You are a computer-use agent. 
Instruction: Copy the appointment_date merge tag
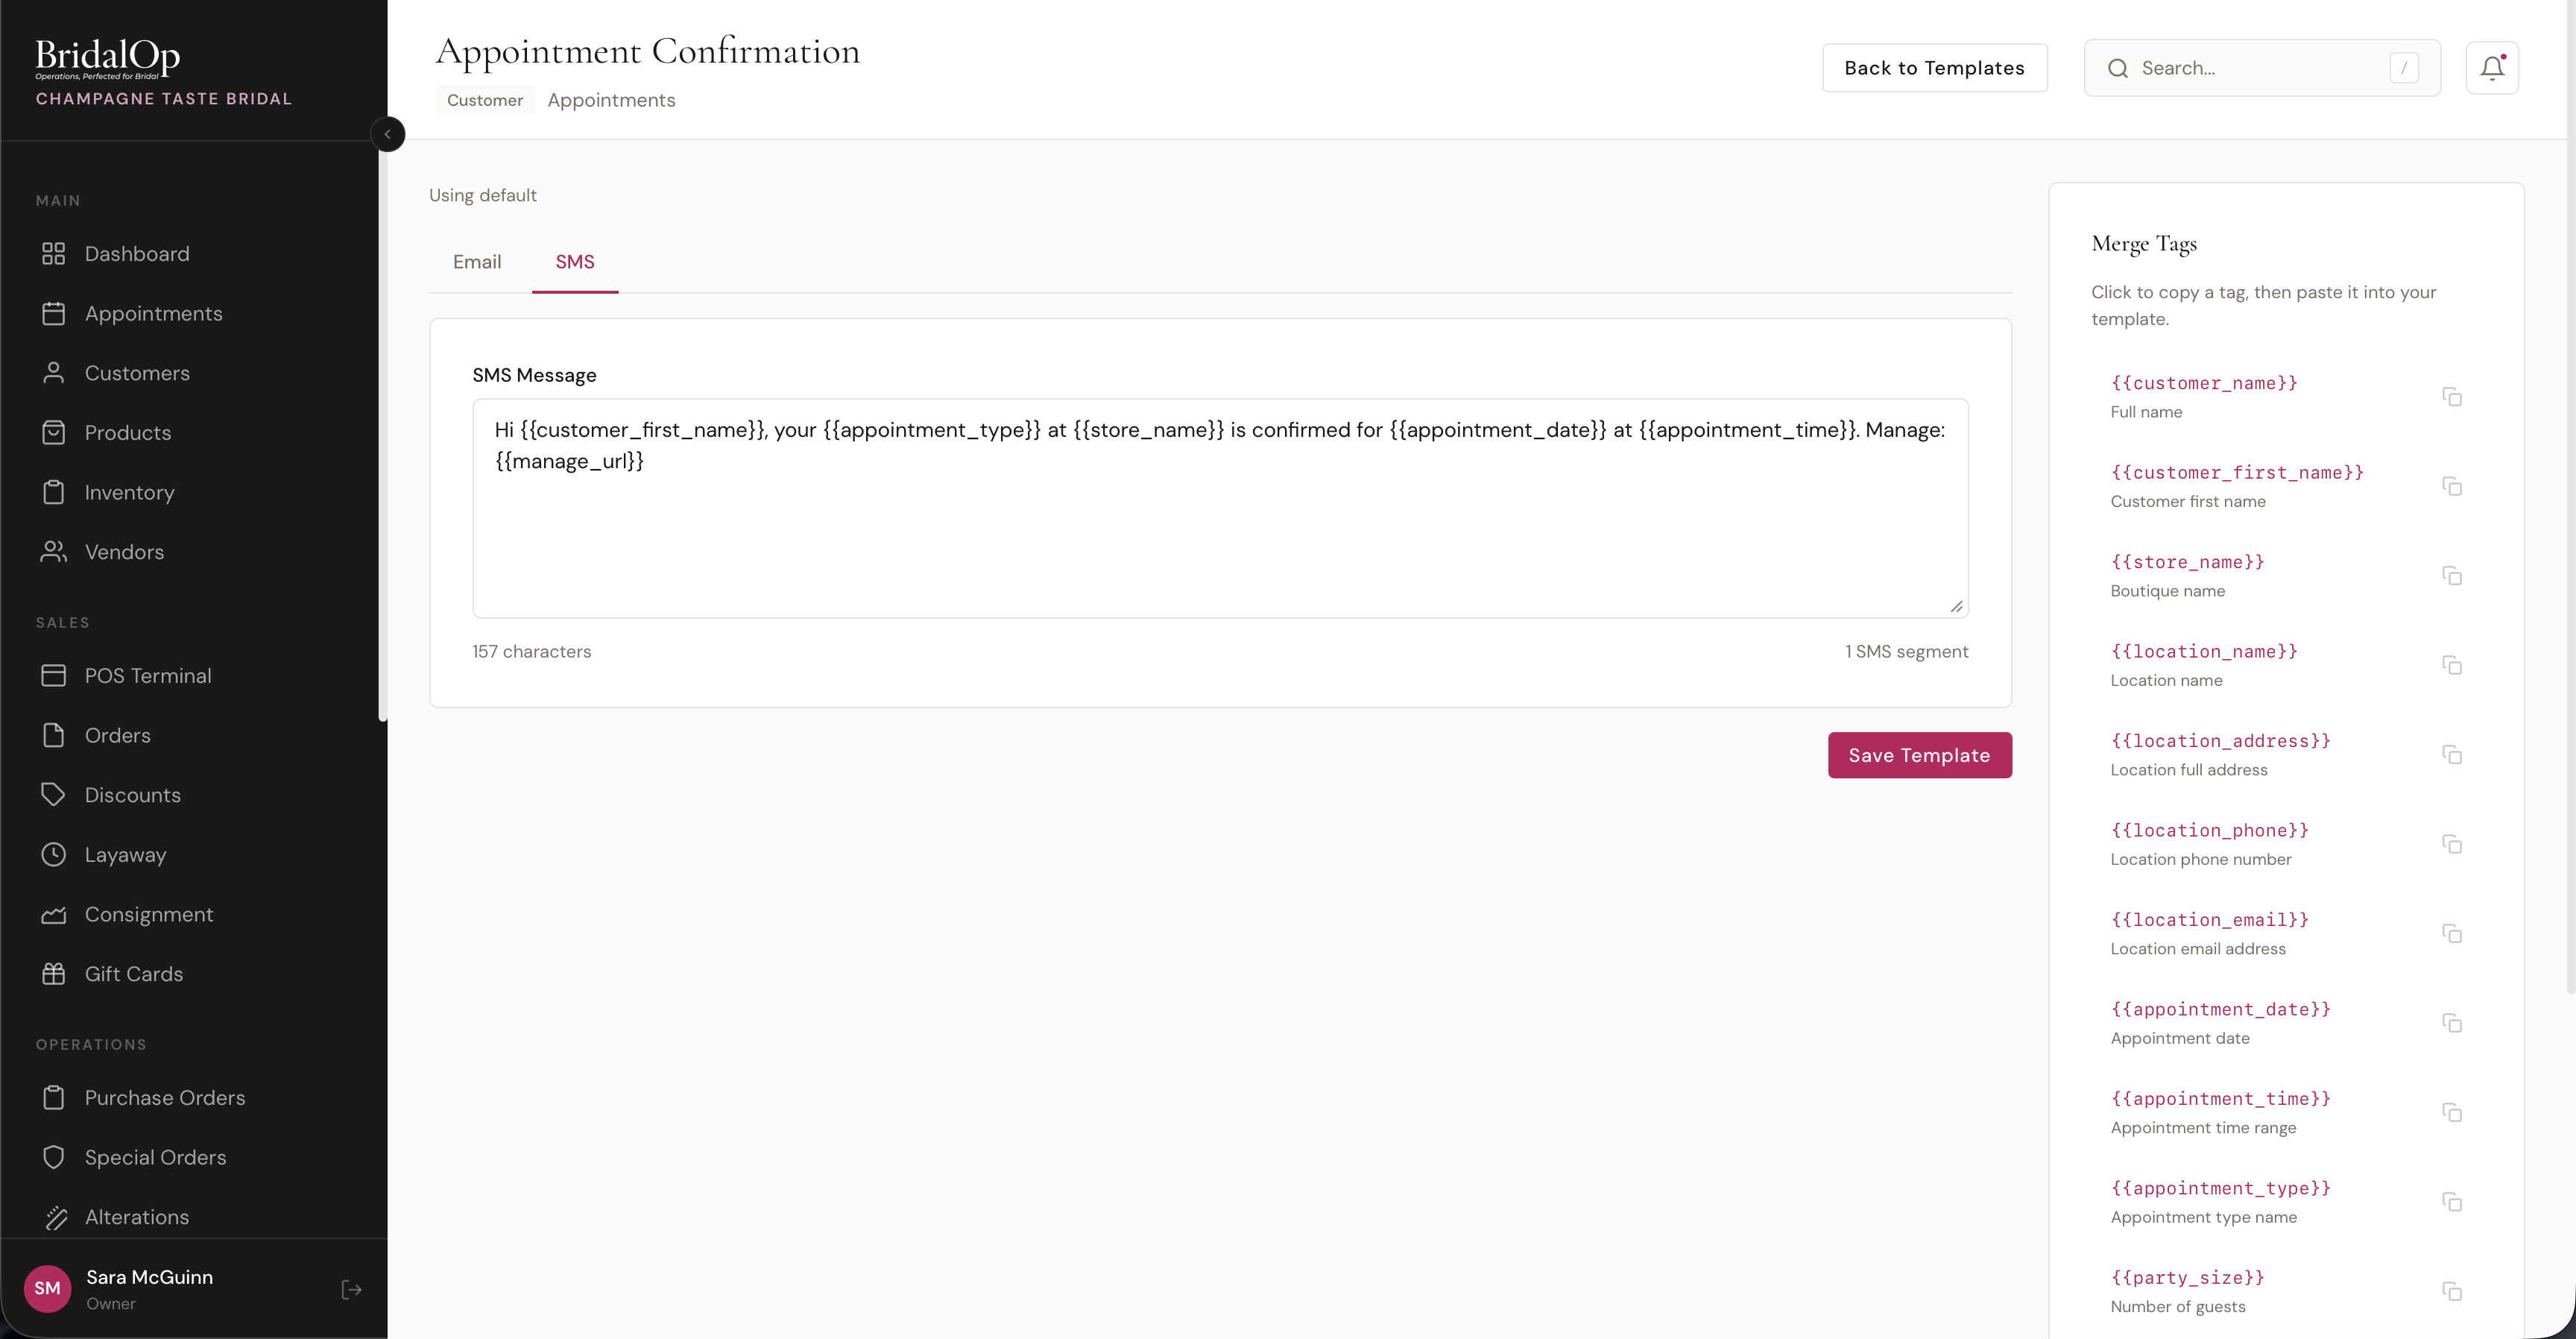point(2452,1023)
